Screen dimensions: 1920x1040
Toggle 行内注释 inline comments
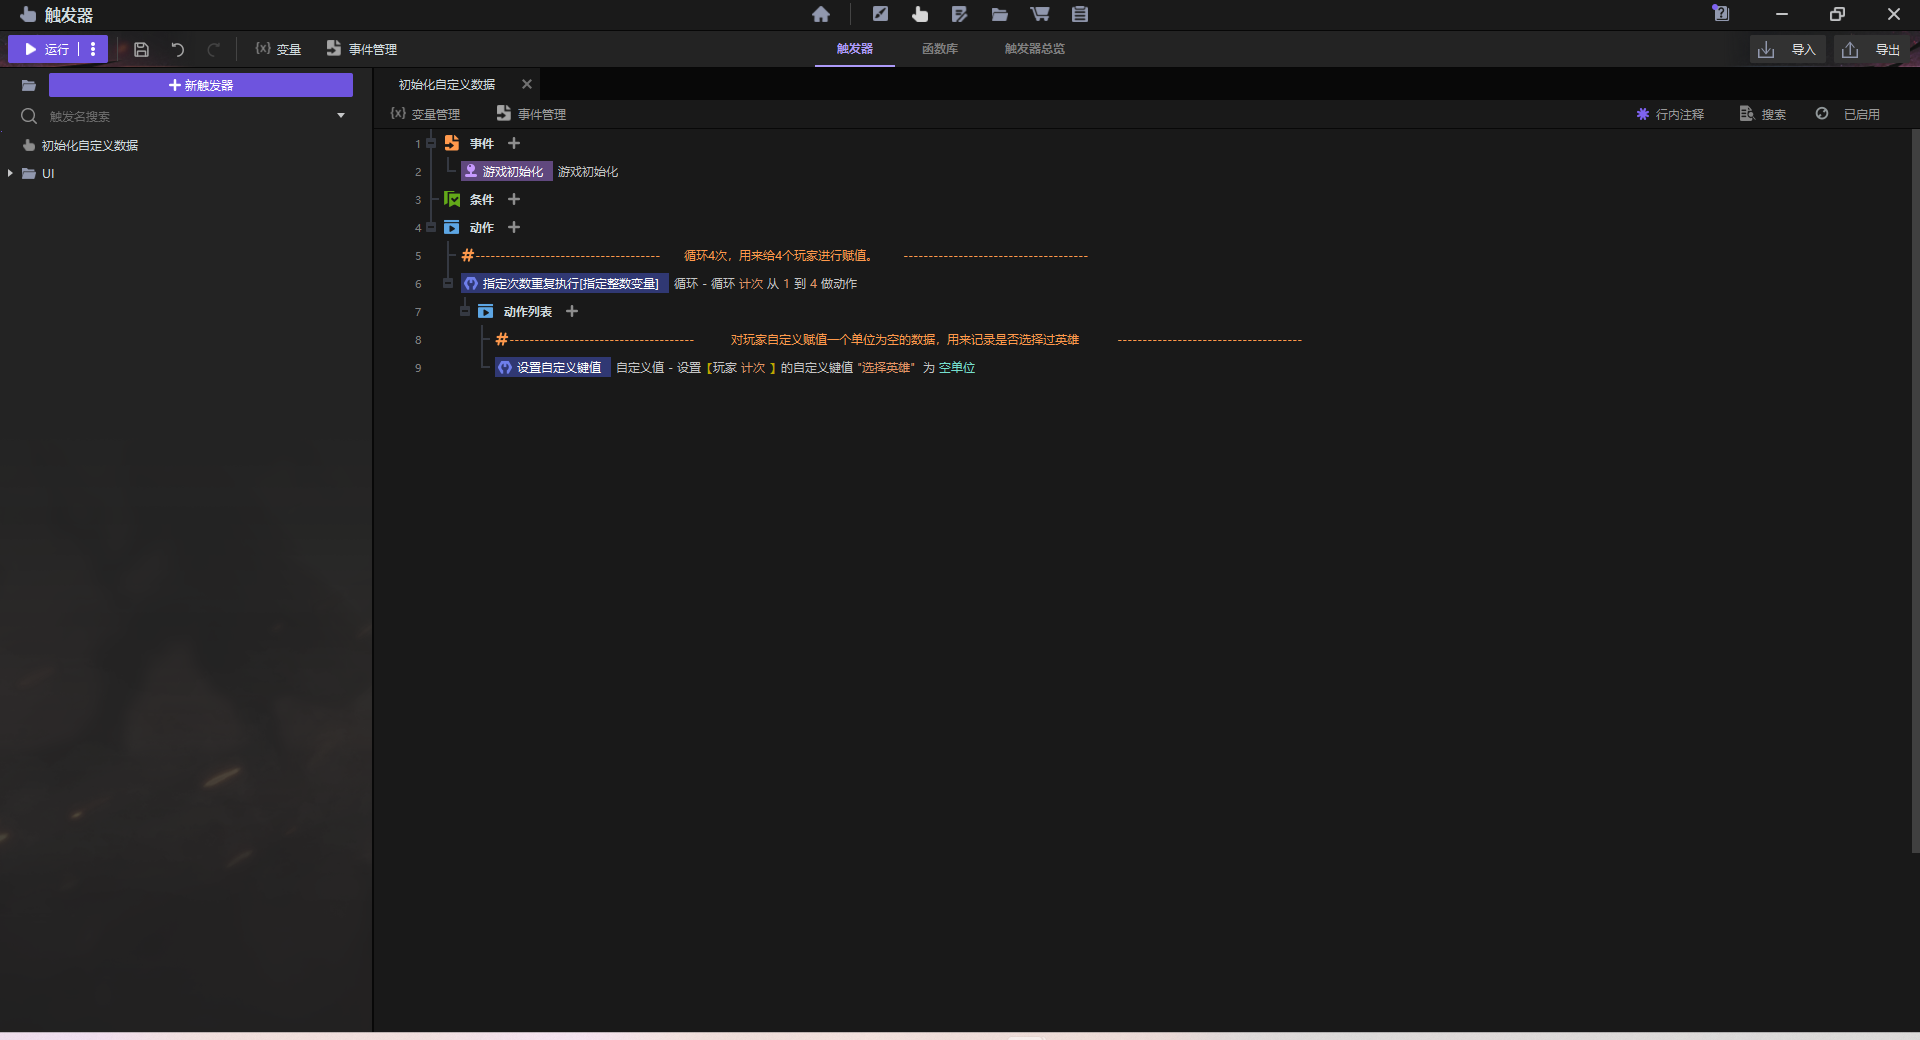point(1670,114)
